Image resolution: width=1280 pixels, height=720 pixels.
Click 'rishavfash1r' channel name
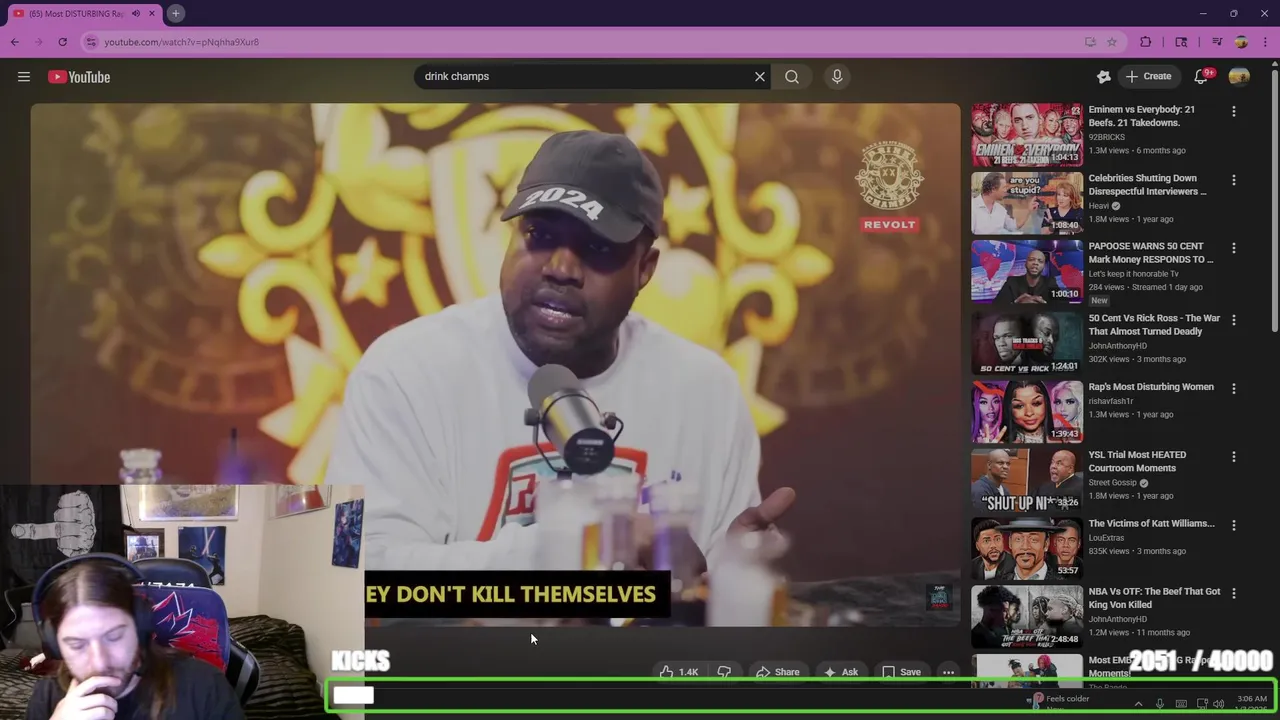[x=1111, y=401]
